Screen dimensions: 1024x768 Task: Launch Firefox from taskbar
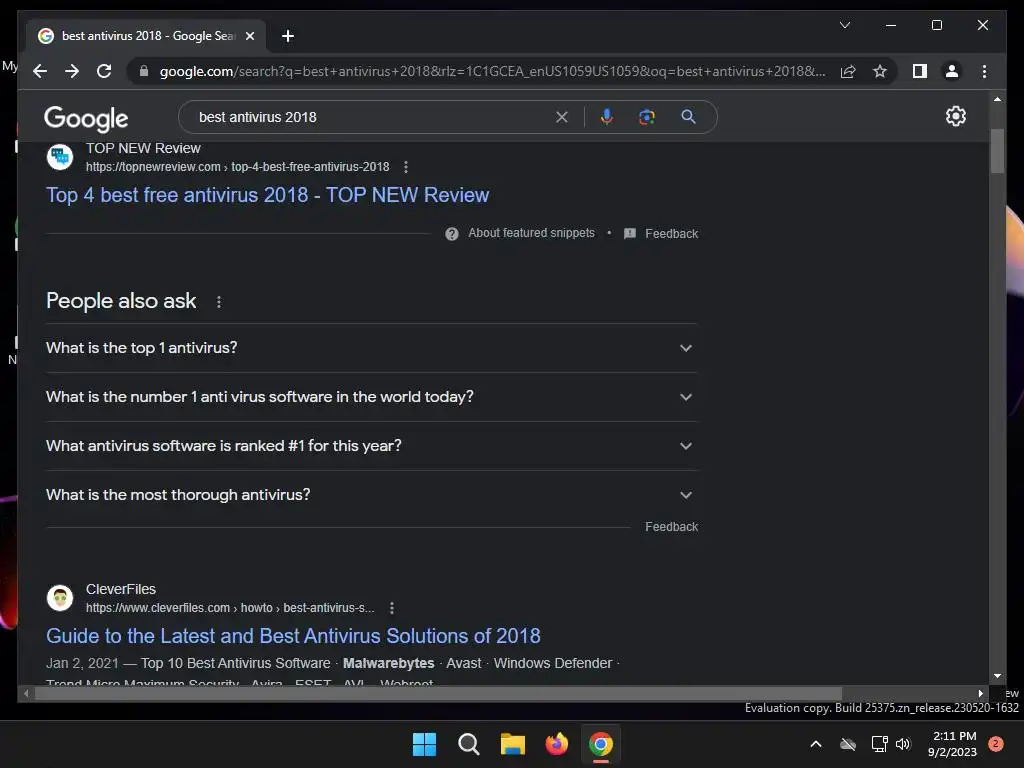[556, 744]
